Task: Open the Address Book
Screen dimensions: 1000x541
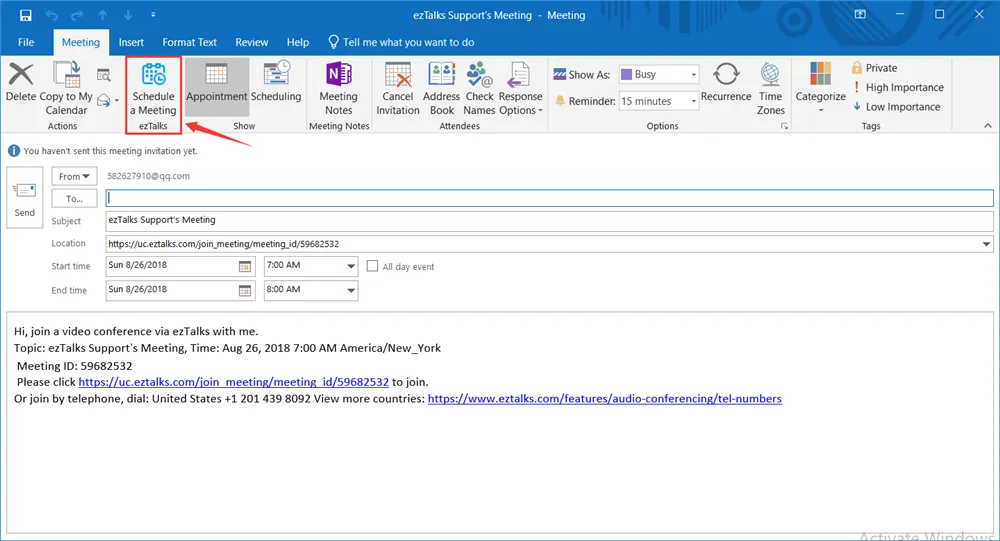Action: (x=441, y=88)
